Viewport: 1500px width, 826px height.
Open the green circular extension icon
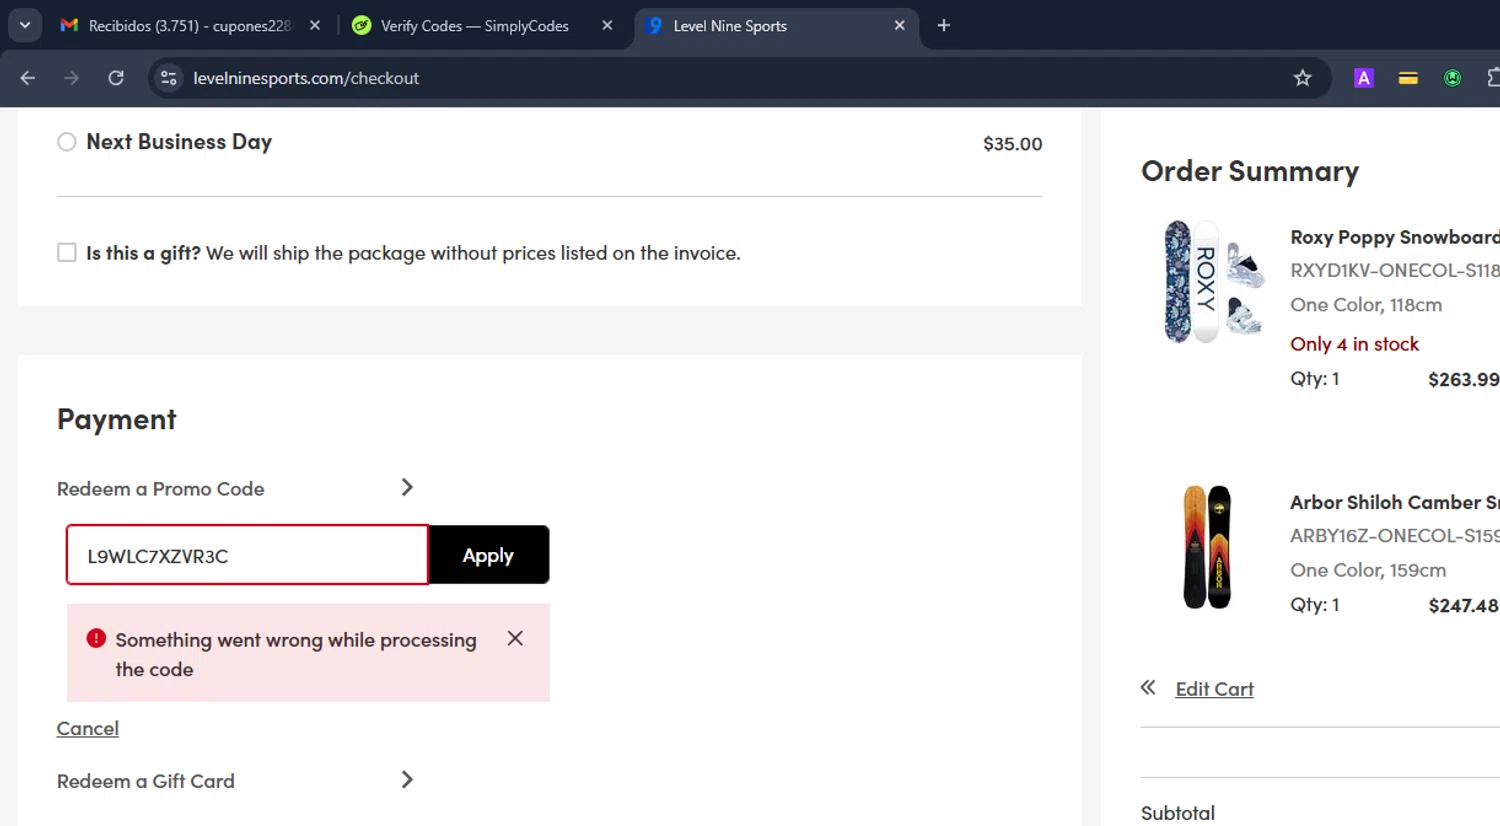click(x=1452, y=78)
